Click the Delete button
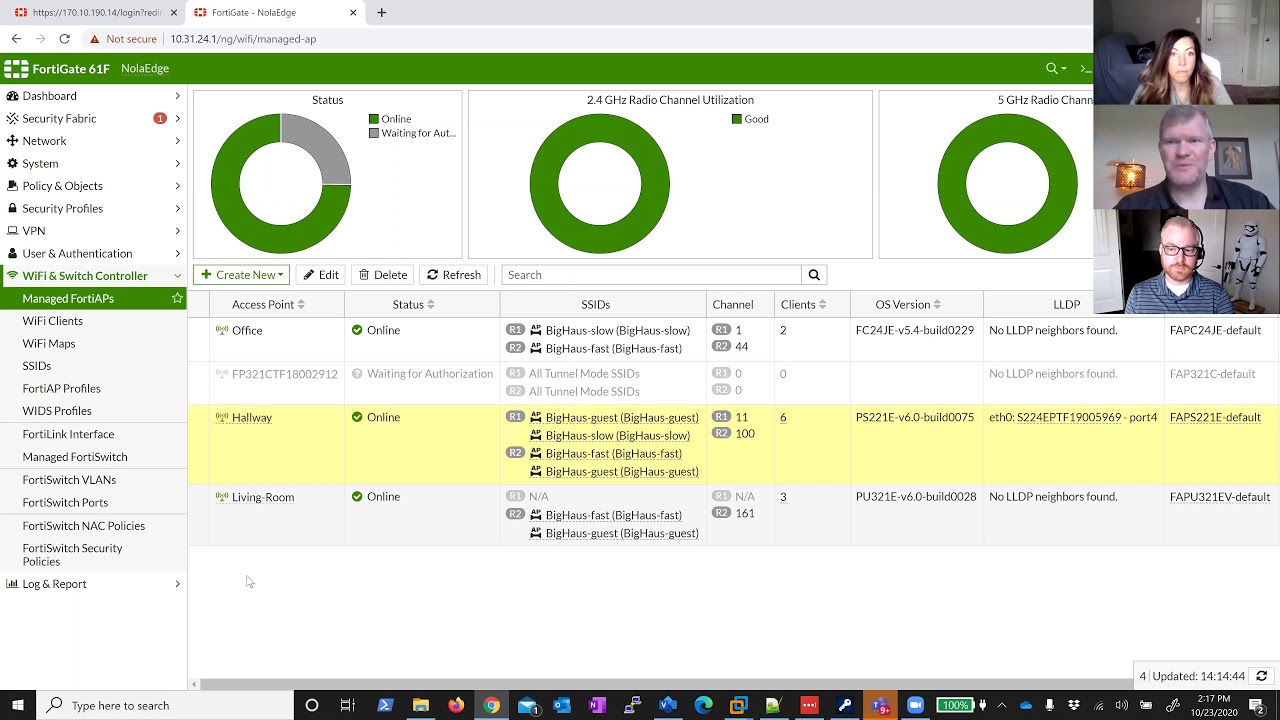 (383, 275)
